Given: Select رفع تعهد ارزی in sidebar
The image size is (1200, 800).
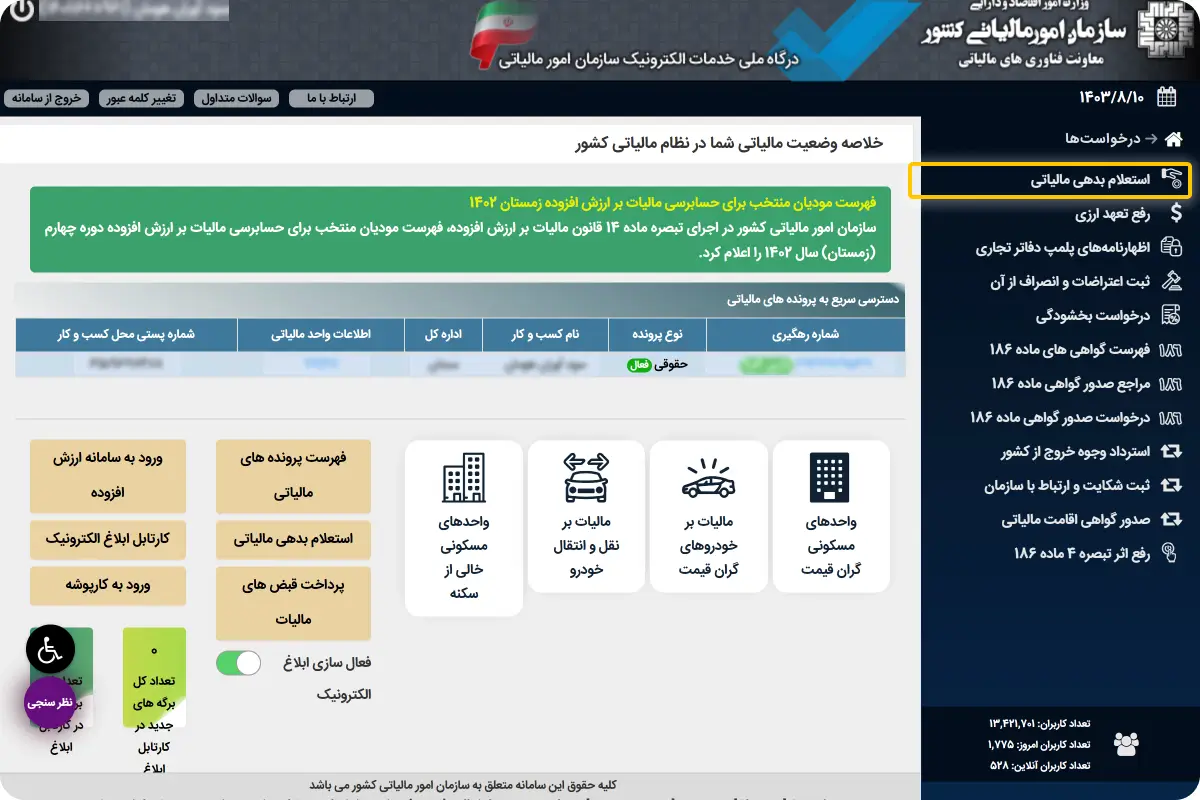Looking at the screenshot, I should coord(1113,214).
